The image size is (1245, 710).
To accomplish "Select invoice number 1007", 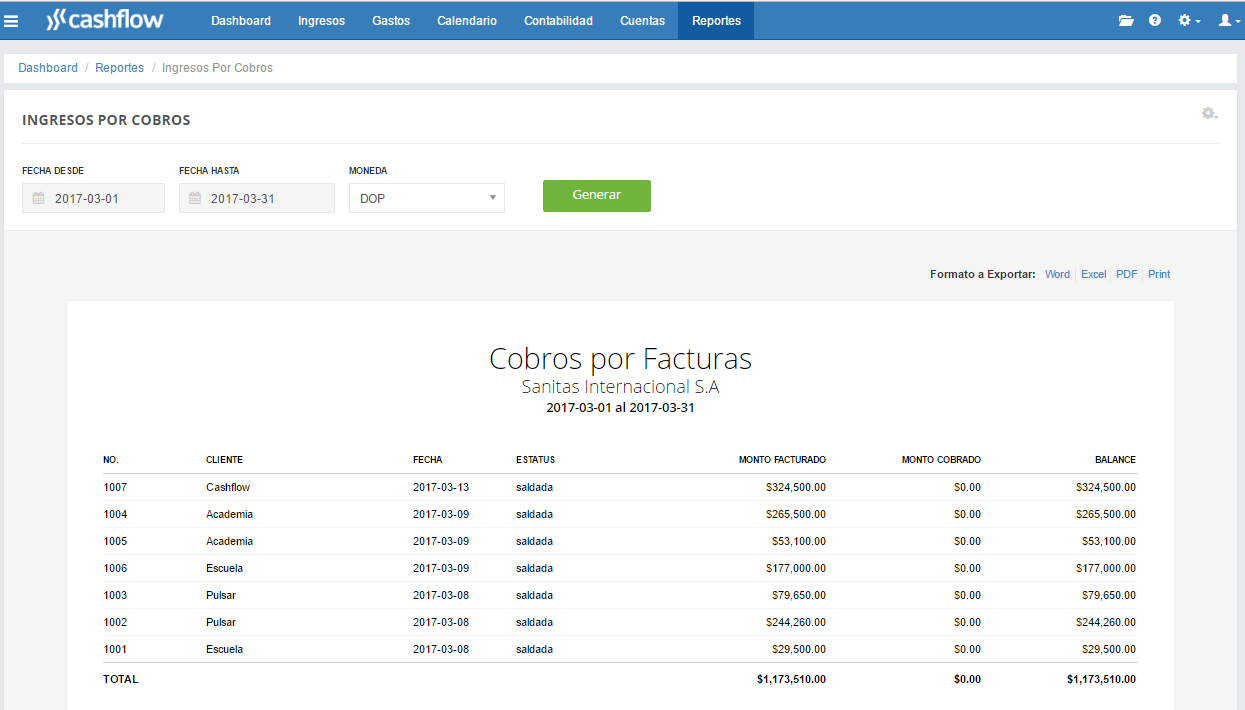I will pyautogui.click(x=115, y=487).
